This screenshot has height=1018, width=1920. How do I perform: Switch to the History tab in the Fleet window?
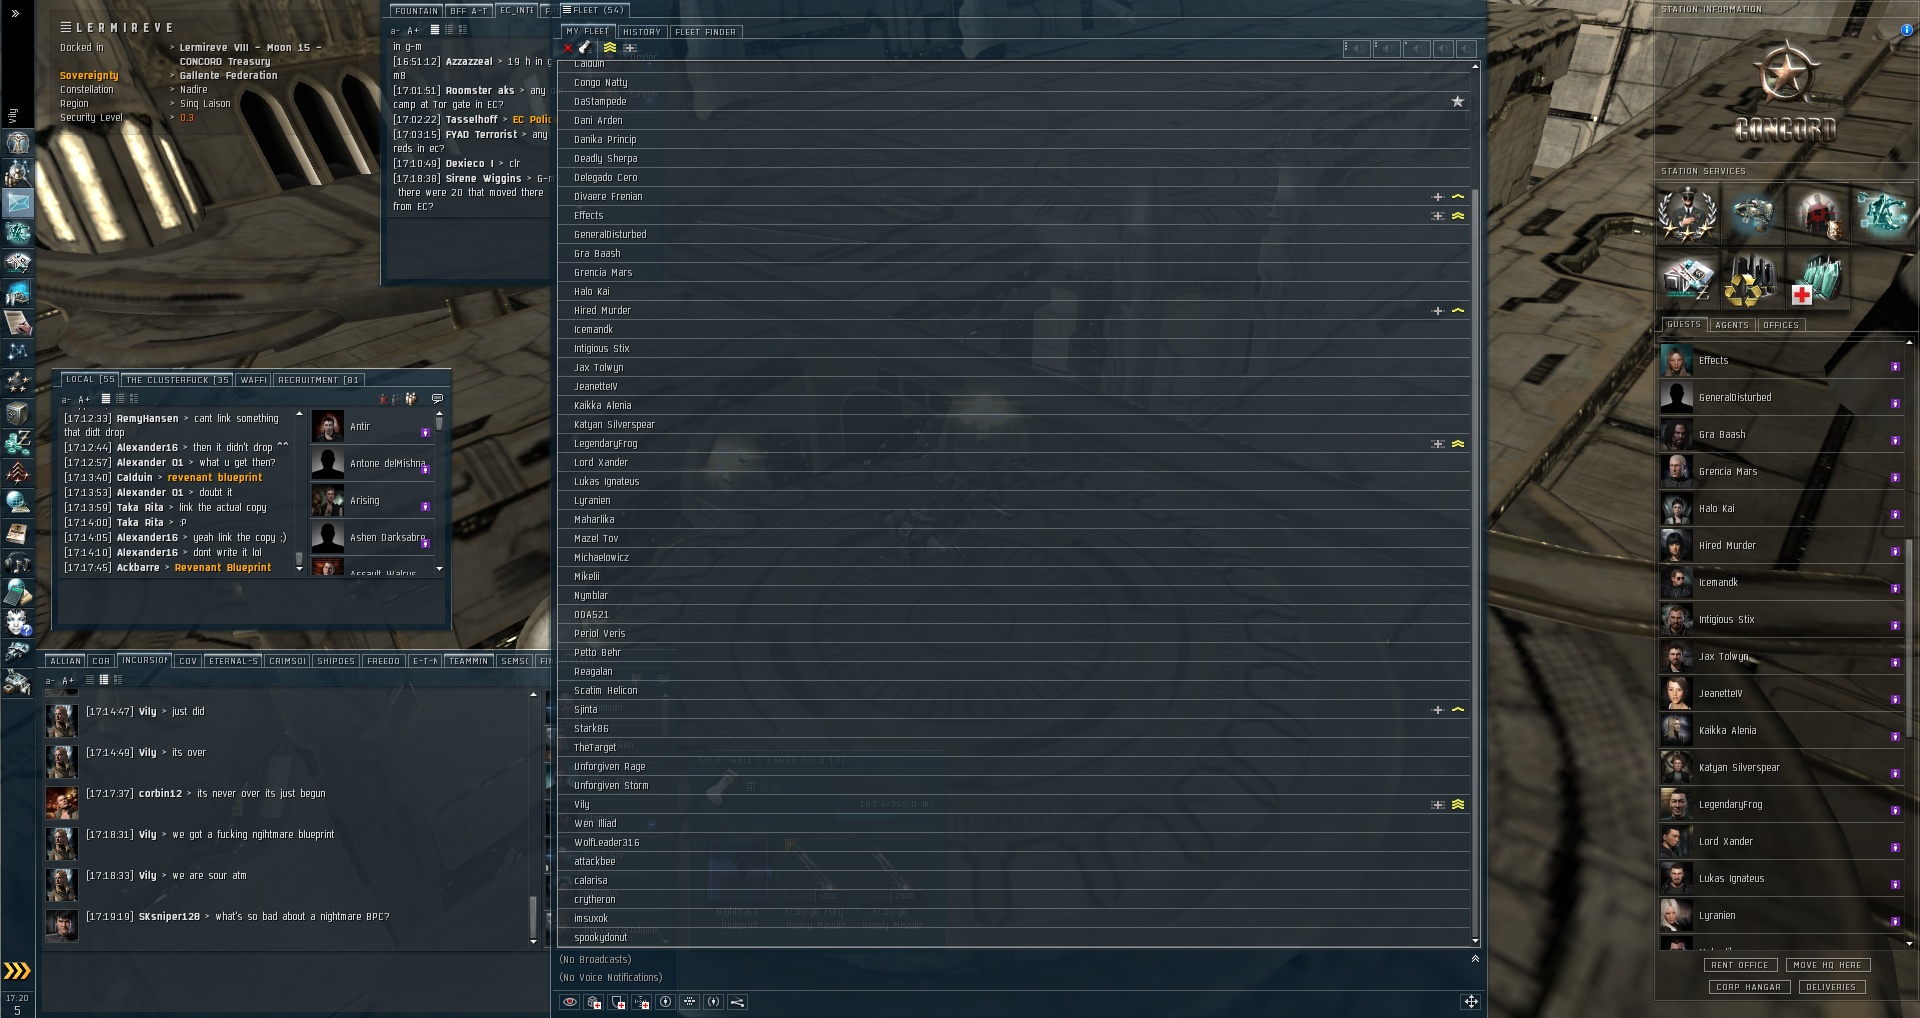(642, 32)
